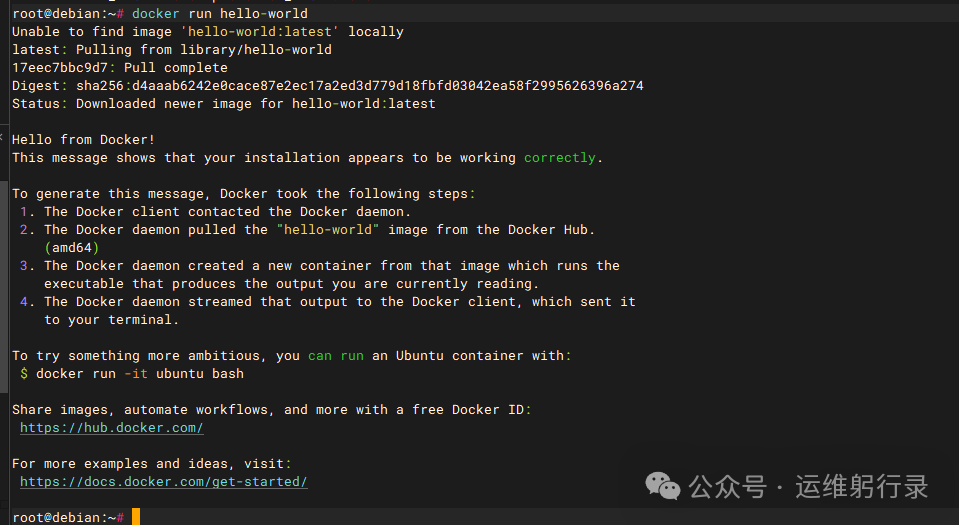
Task: Click the 'docker run -it ubuntu bash' command
Action: [139, 374]
